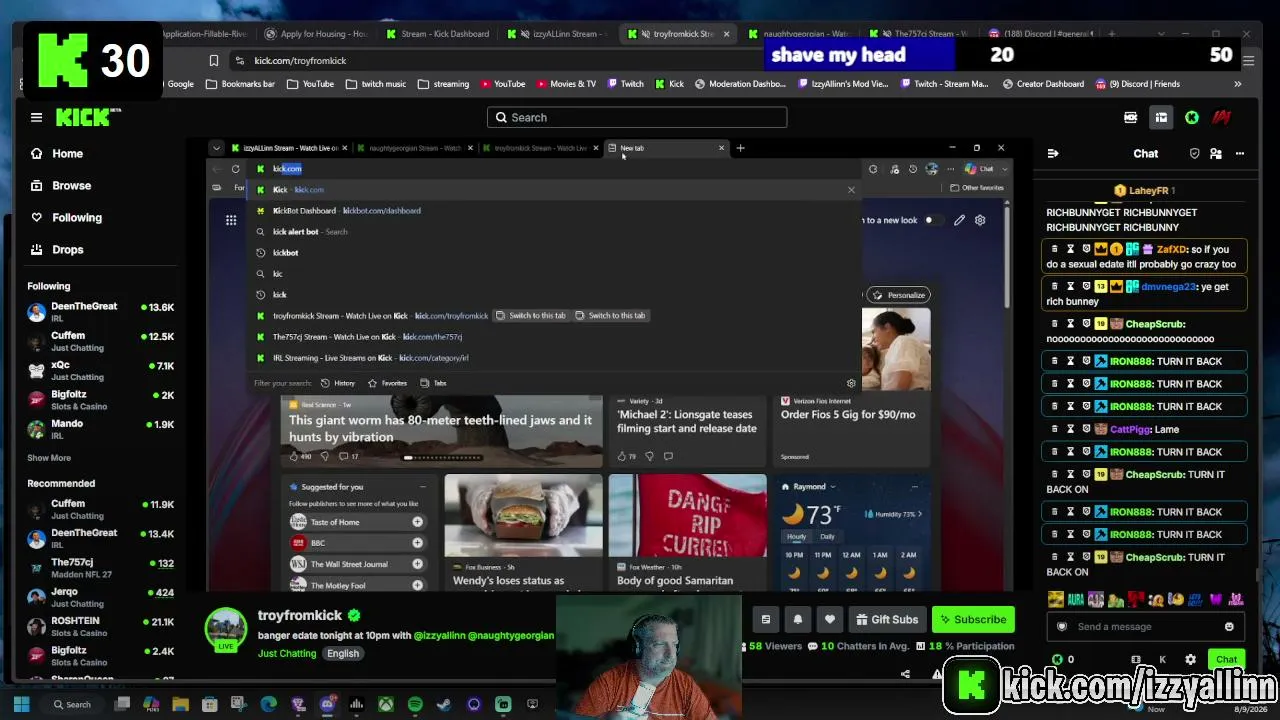
Task: Filter suggestions by Favorites
Action: [x=387, y=383]
